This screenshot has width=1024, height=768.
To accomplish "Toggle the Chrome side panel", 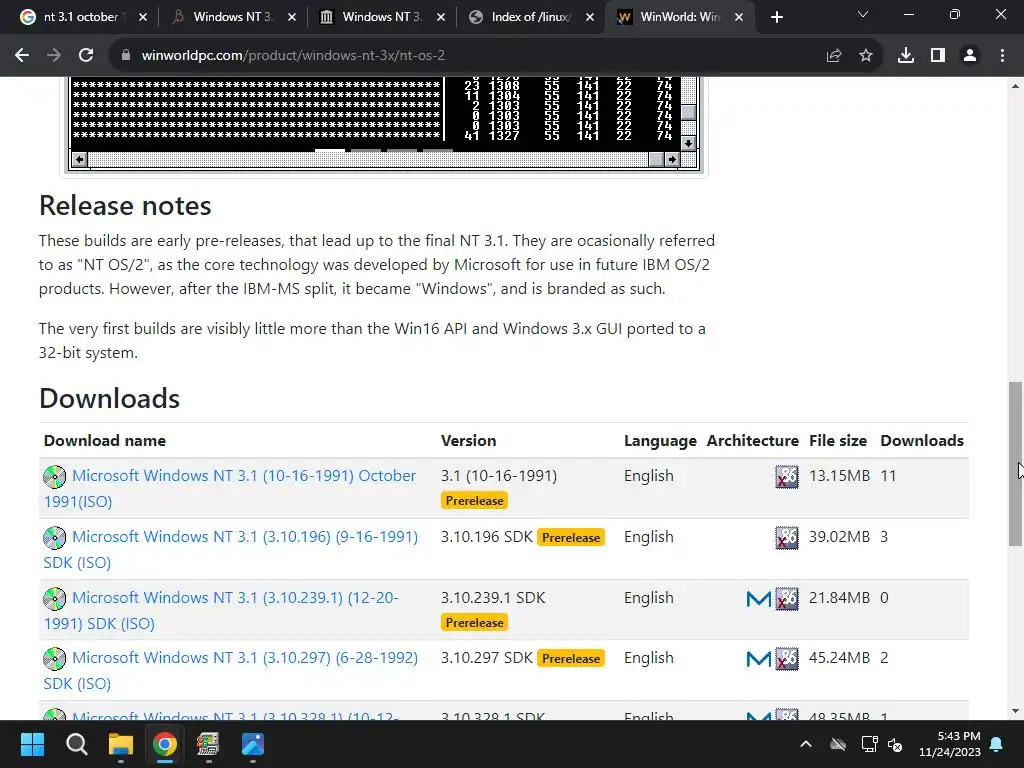I will pos(938,56).
